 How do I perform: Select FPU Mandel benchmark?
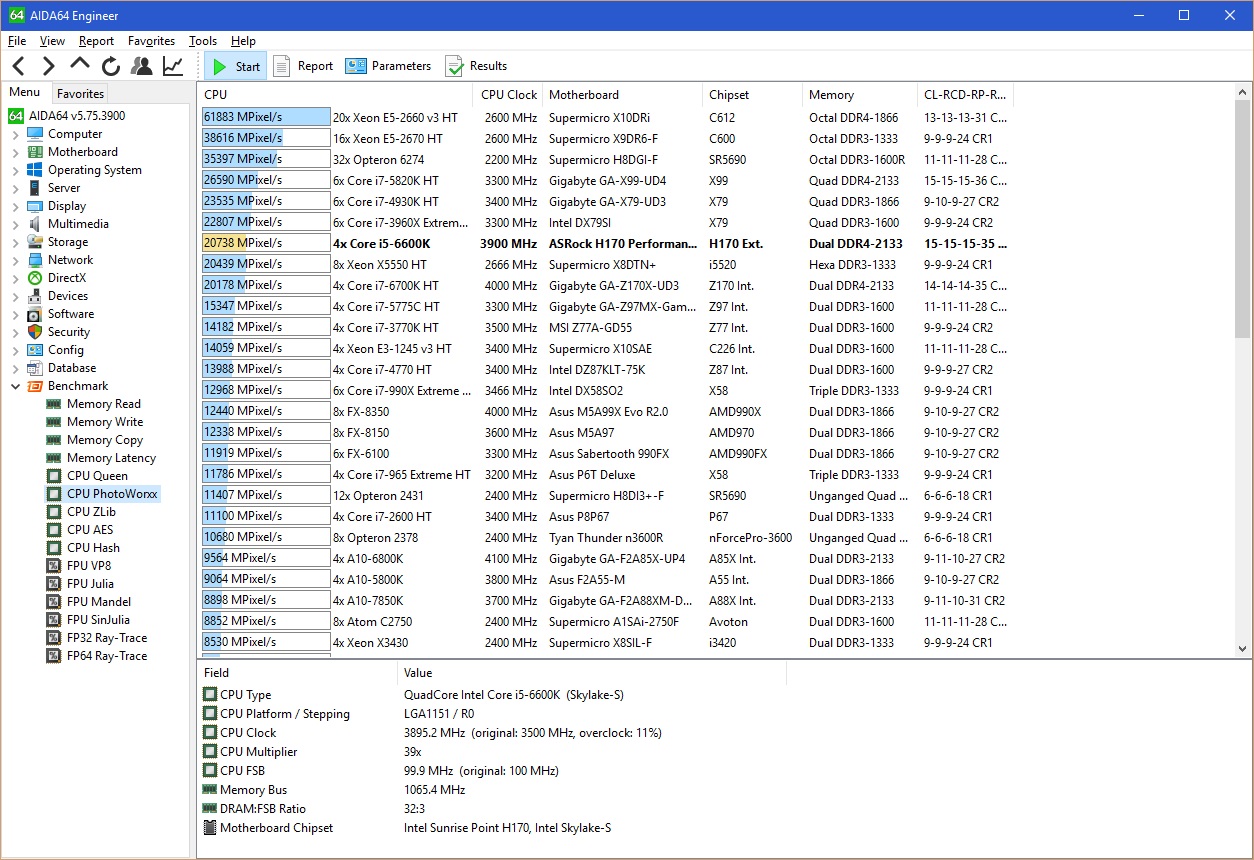[x=98, y=602]
